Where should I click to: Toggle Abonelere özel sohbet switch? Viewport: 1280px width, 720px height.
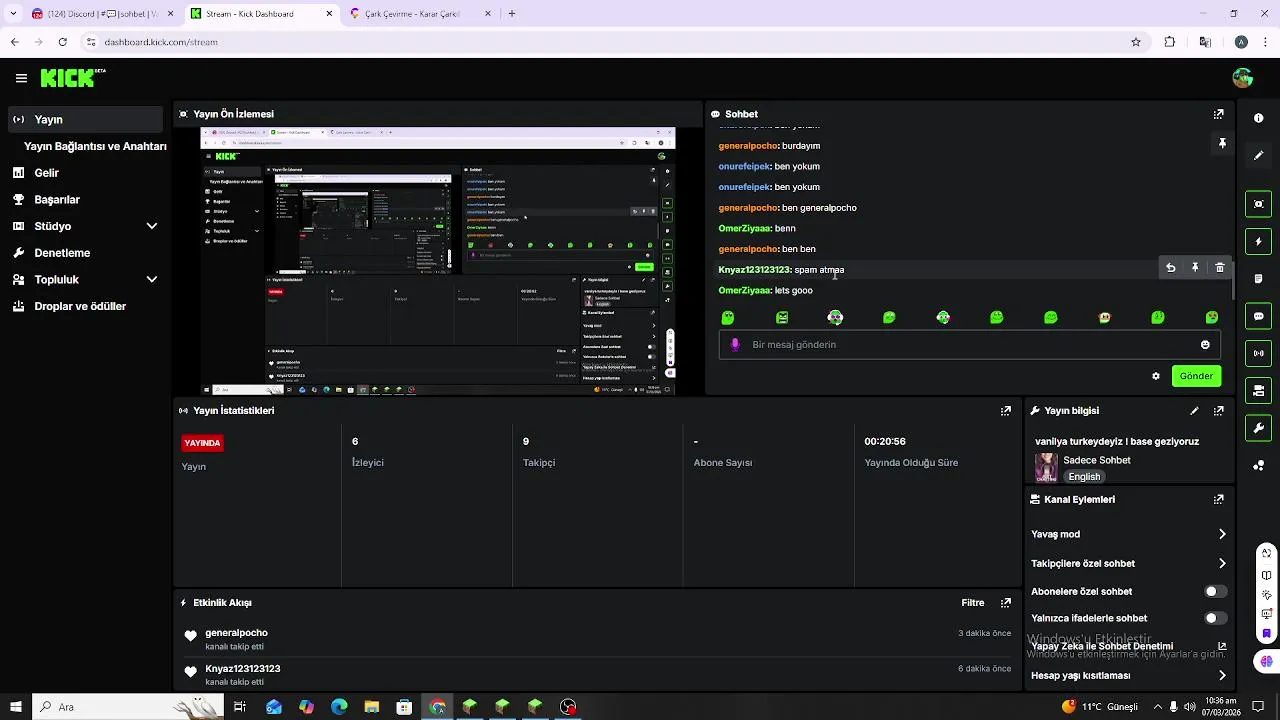pos(1215,591)
